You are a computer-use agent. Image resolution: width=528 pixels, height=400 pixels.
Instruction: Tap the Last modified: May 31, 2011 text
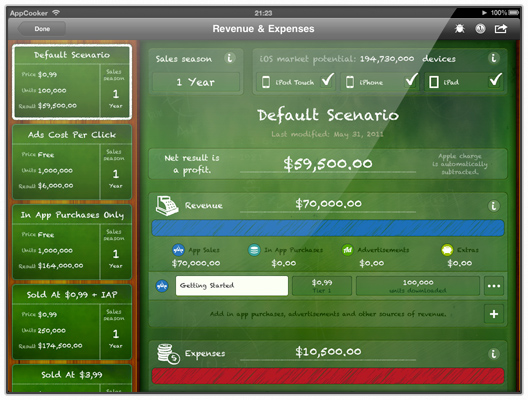click(x=327, y=134)
